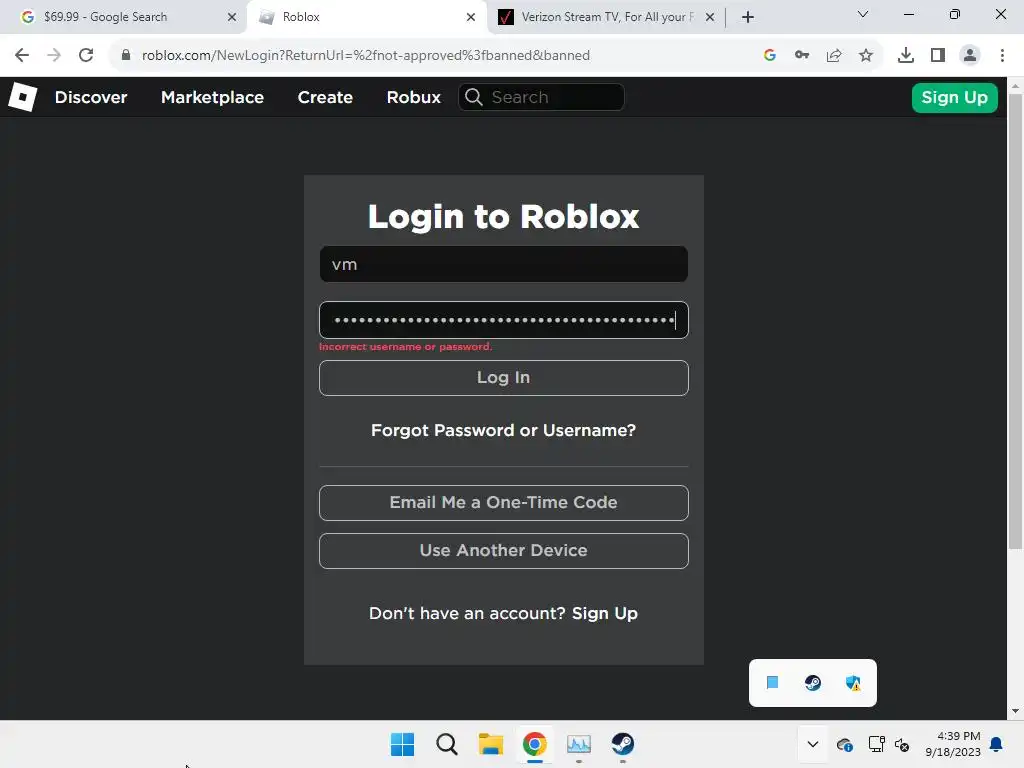Click the Roblox Search box
The width and height of the screenshot is (1024, 768).
point(541,97)
